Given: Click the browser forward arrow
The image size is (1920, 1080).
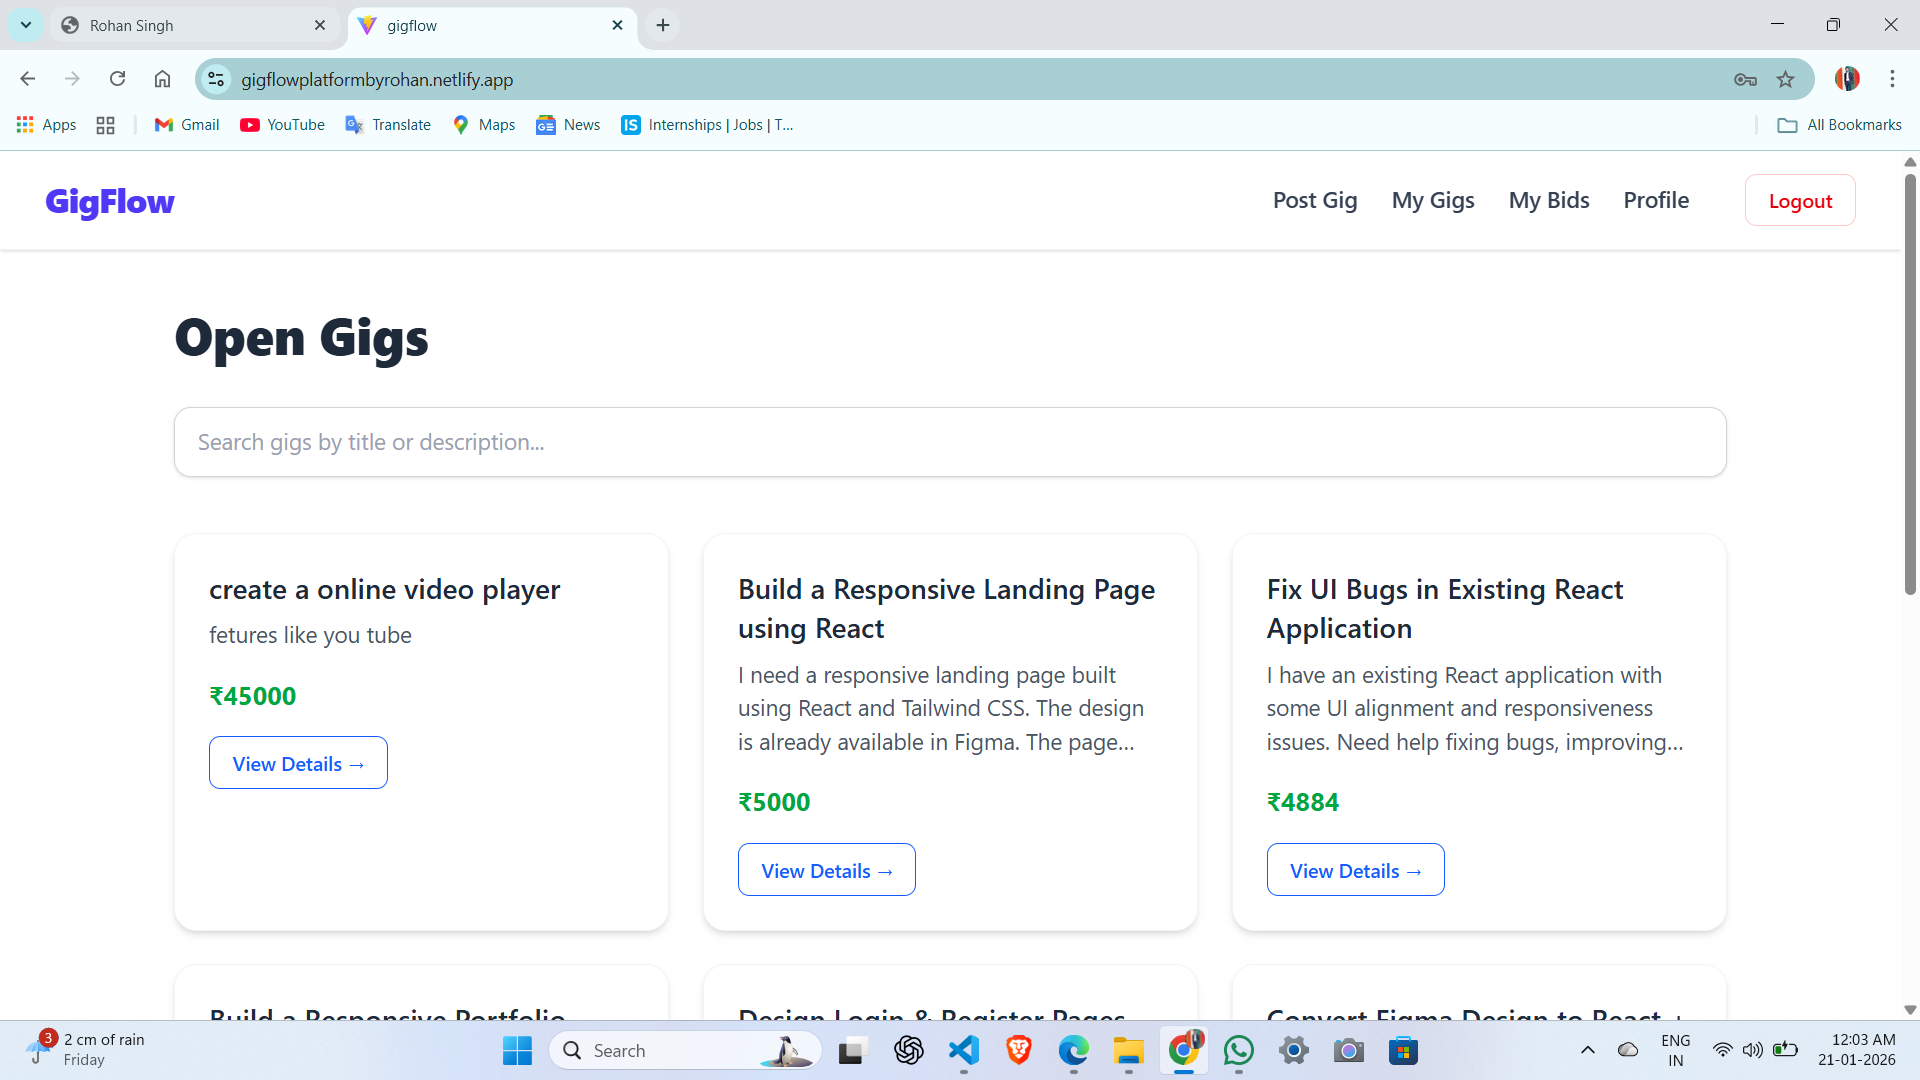Looking at the screenshot, I should point(72,79).
